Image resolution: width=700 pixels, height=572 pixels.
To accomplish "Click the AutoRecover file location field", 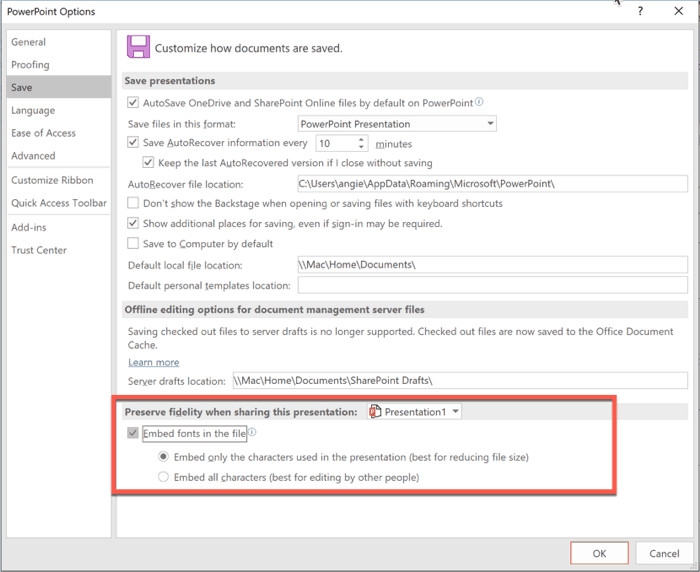I will [492, 184].
